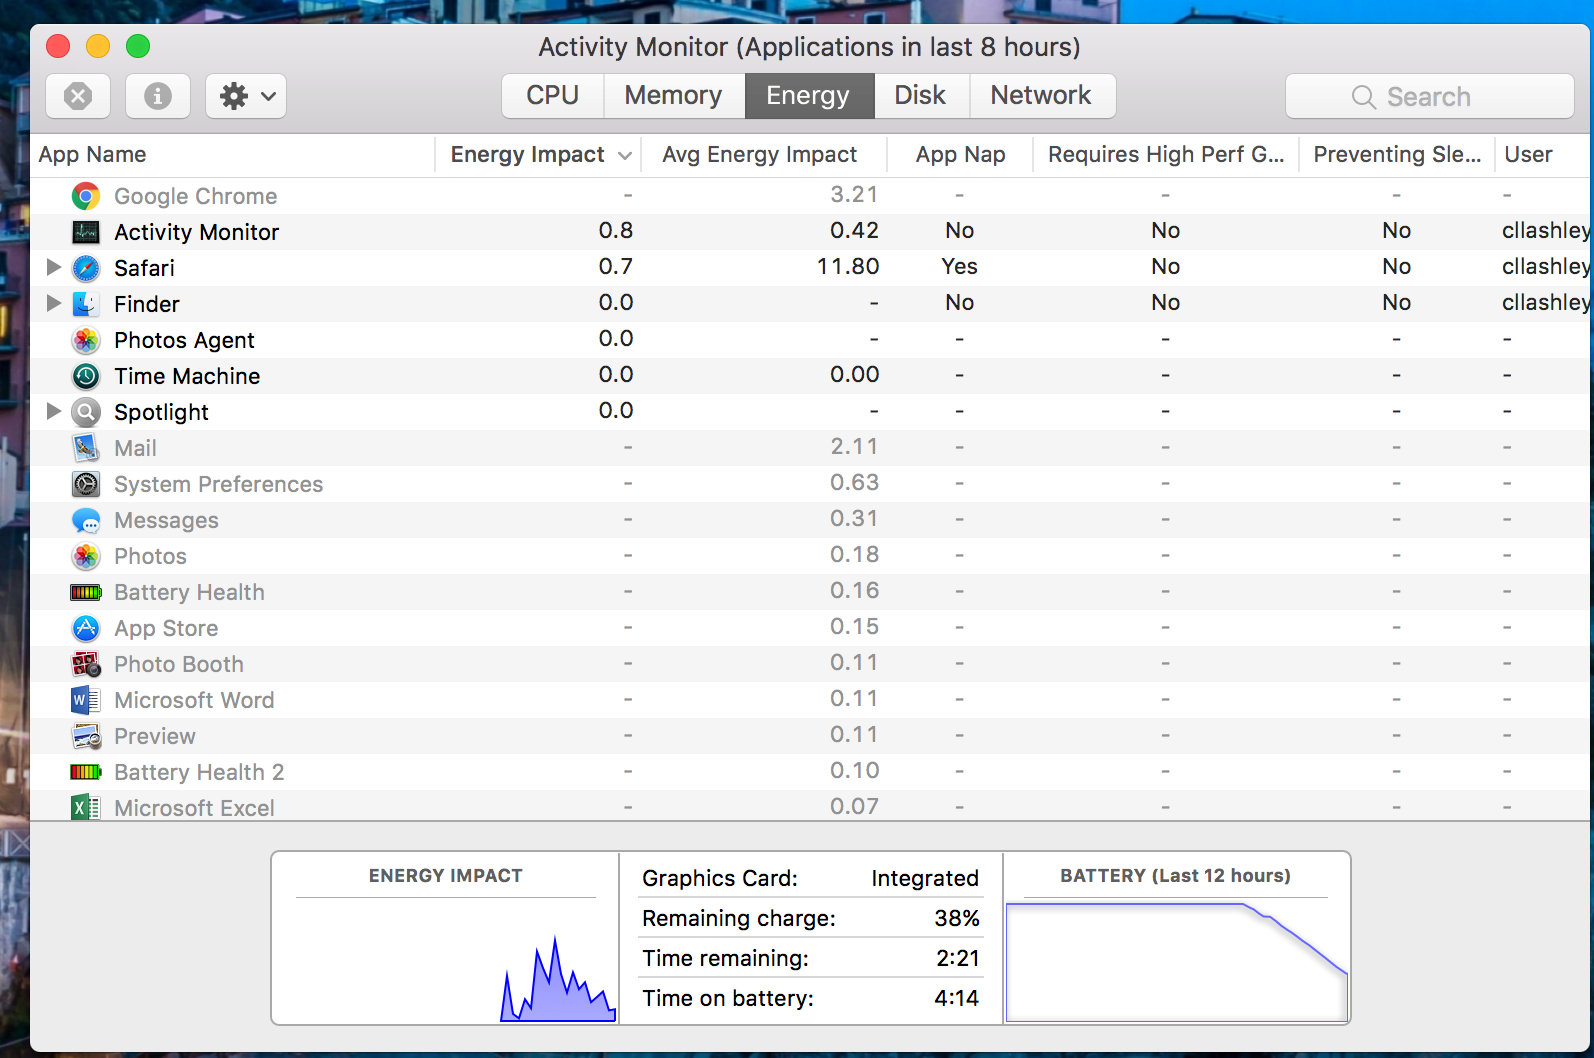
Task: Click the Google Chrome app icon
Action: coord(86,196)
